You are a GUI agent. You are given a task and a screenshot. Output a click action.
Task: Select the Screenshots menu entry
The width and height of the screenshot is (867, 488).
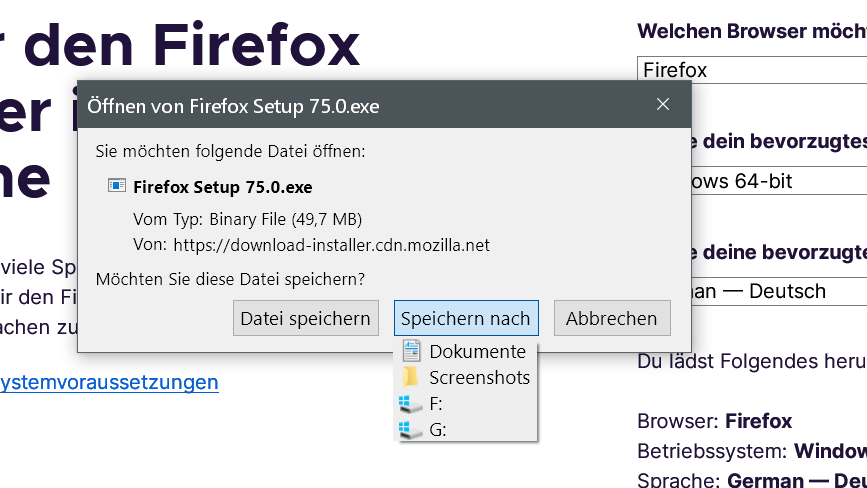tap(479, 377)
